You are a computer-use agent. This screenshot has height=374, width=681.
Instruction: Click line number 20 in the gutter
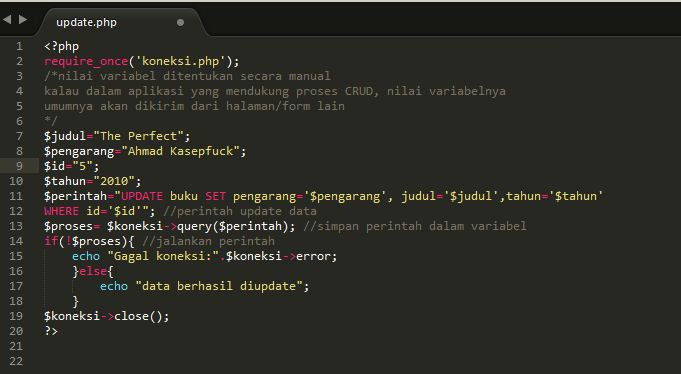(16, 331)
